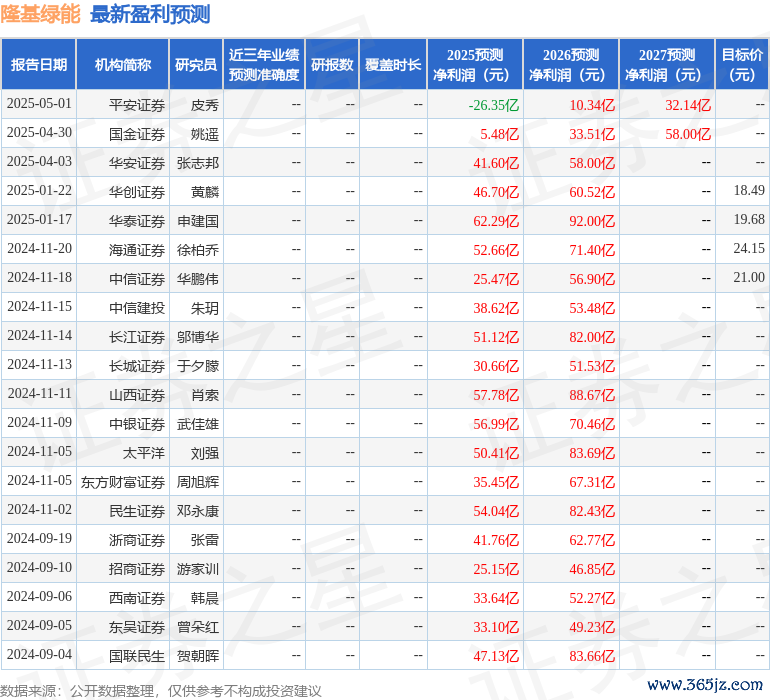Click the 目标价(元) column header
The image size is (770, 700).
pos(742,64)
